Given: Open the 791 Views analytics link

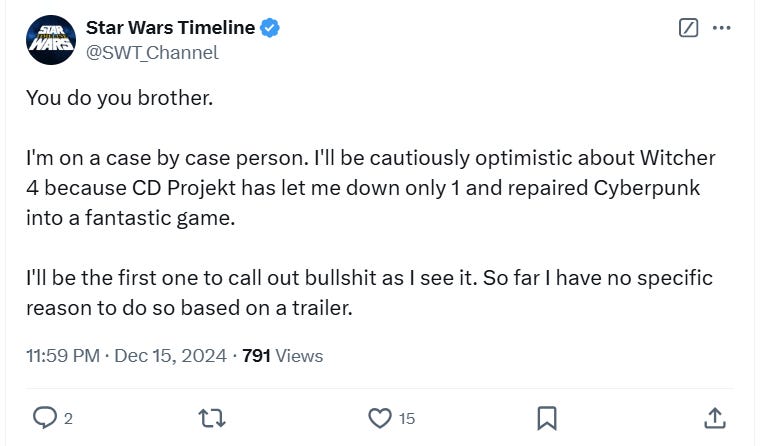Looking at the screenshot, I should pos(282,355).
